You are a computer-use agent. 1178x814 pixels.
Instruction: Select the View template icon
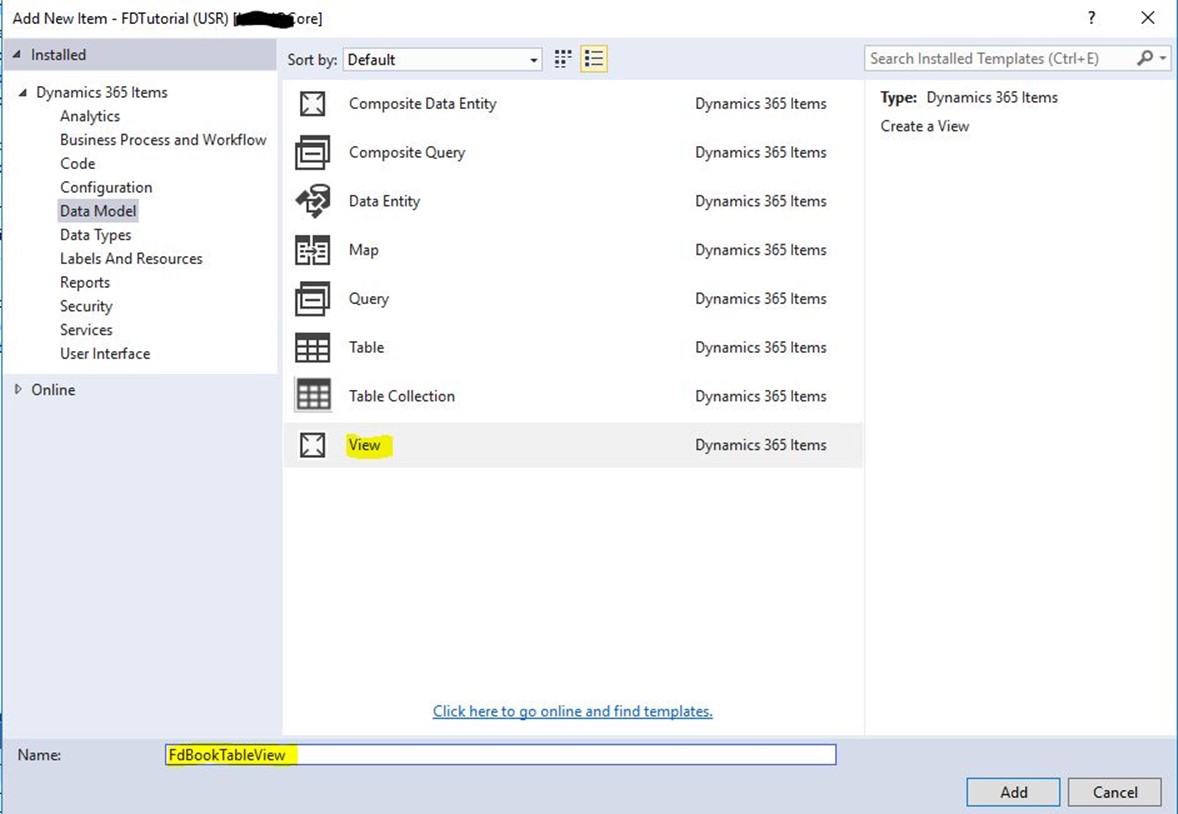pyautogui.click(x=313, y=445)
